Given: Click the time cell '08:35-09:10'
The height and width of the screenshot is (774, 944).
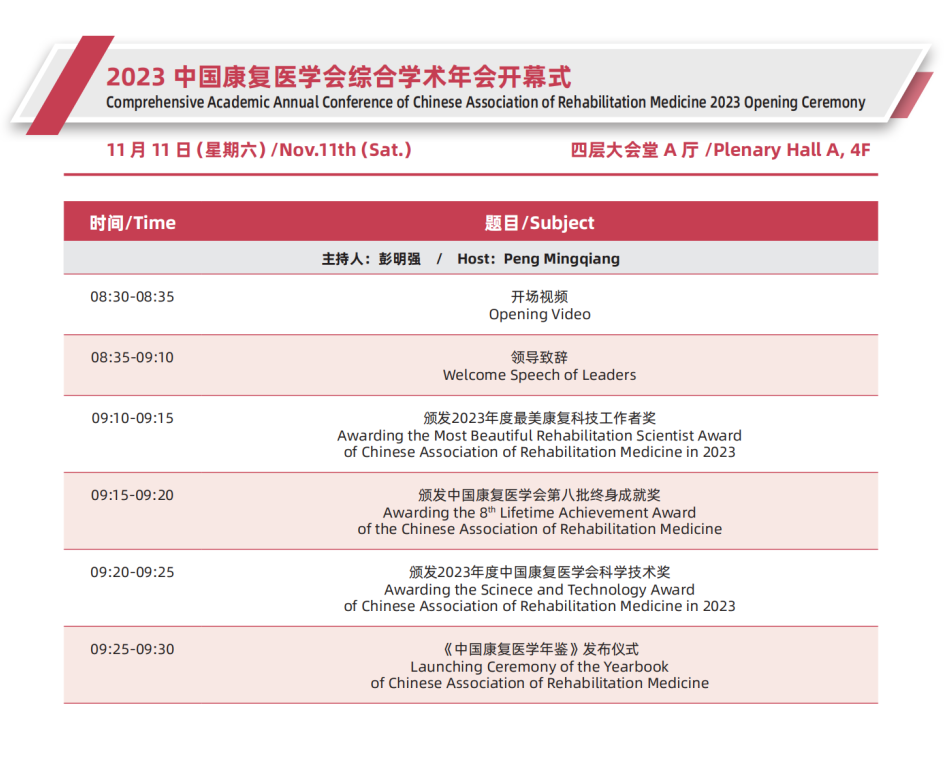Looking at the screenshot, I should (132, 358).
